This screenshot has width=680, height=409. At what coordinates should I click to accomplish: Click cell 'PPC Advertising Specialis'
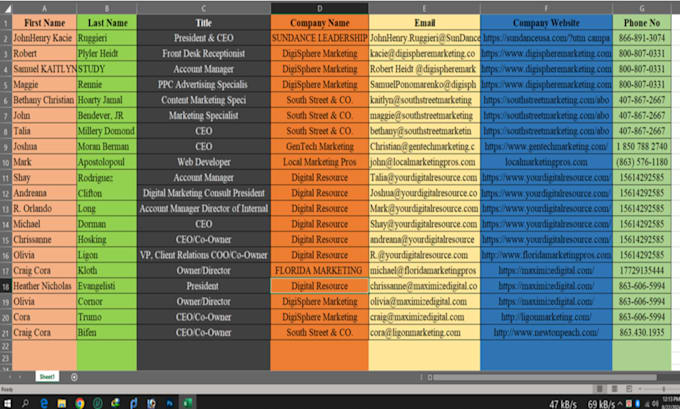[204, 85]
